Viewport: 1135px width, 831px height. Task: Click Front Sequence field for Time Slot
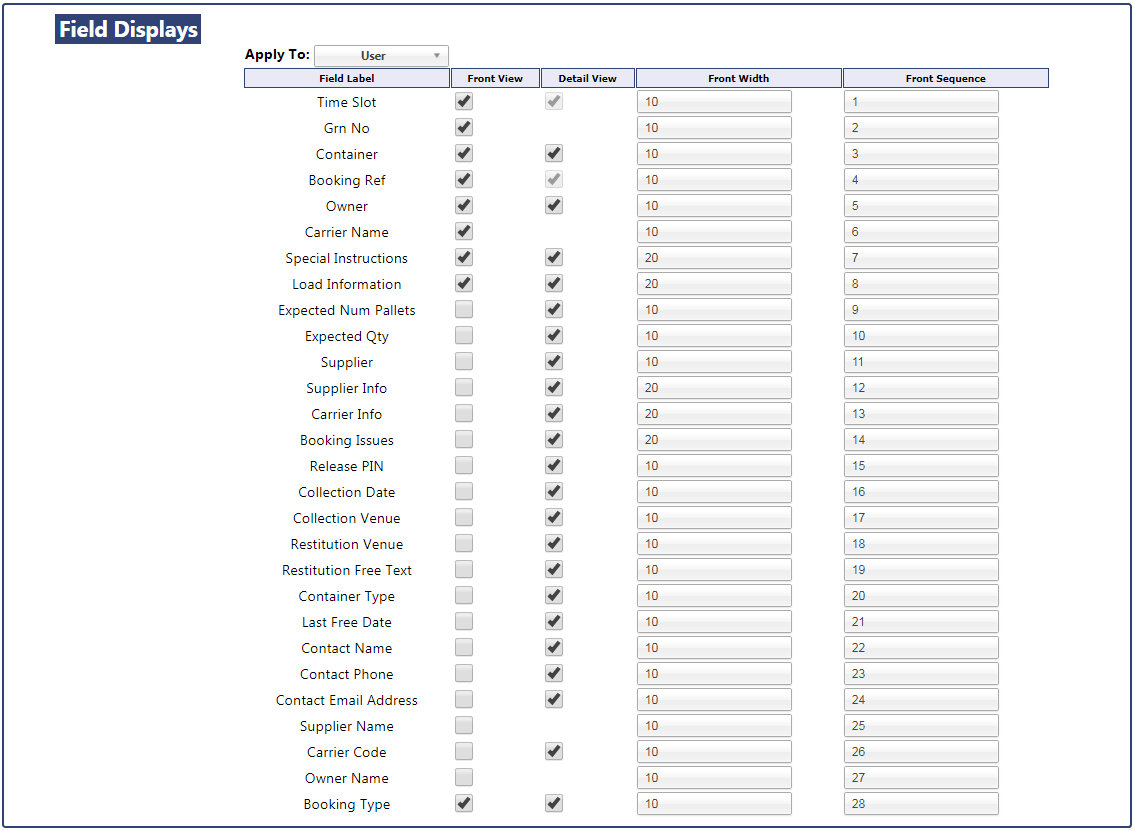pos(921,101)
